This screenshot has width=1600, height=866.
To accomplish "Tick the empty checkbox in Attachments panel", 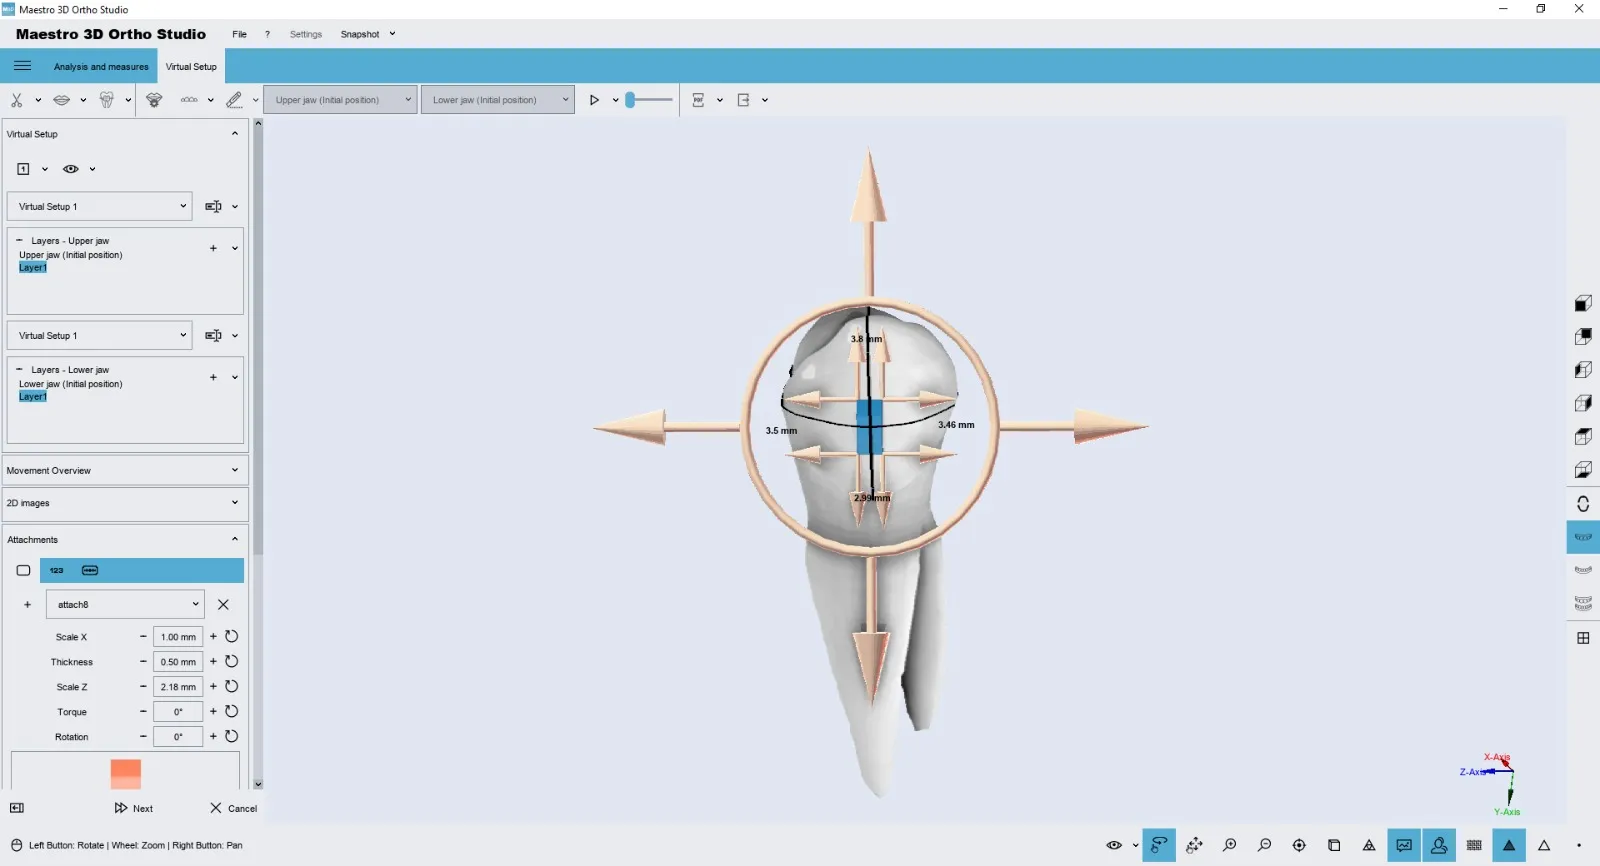I will pyautogui.click(x=24, y=571).
